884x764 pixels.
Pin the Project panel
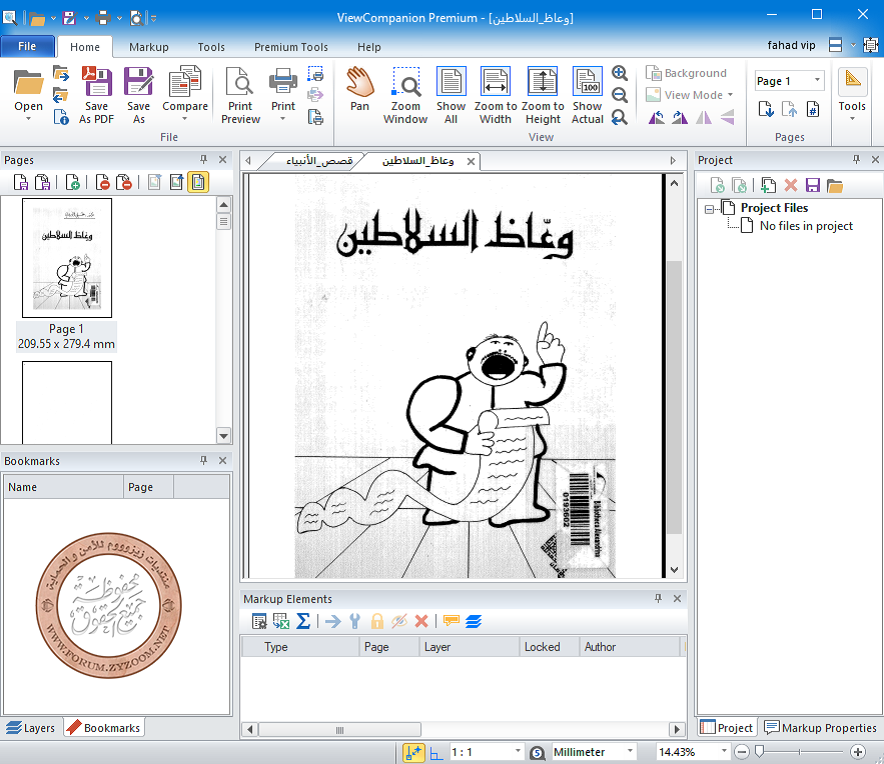(x=856, y=160)
